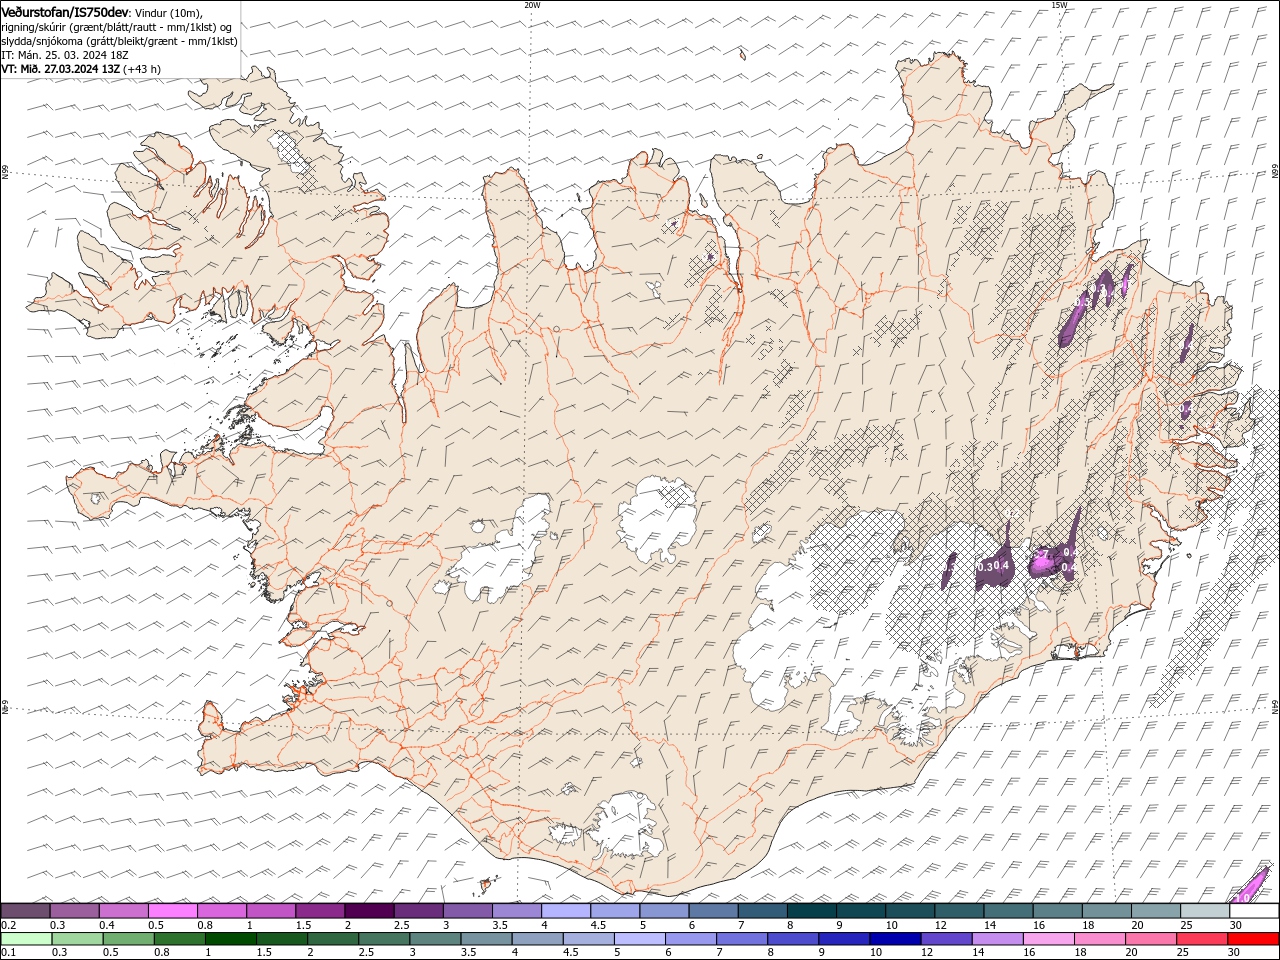
Task: Pick the red swatch labeled 30 in bottom legend row
Action: tap(1254, 939)
